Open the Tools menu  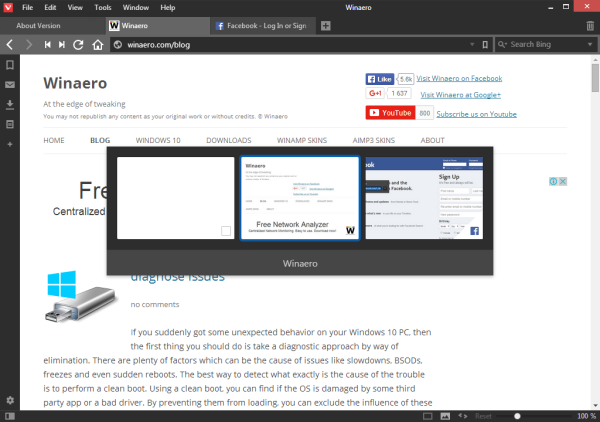pos(103,7)
